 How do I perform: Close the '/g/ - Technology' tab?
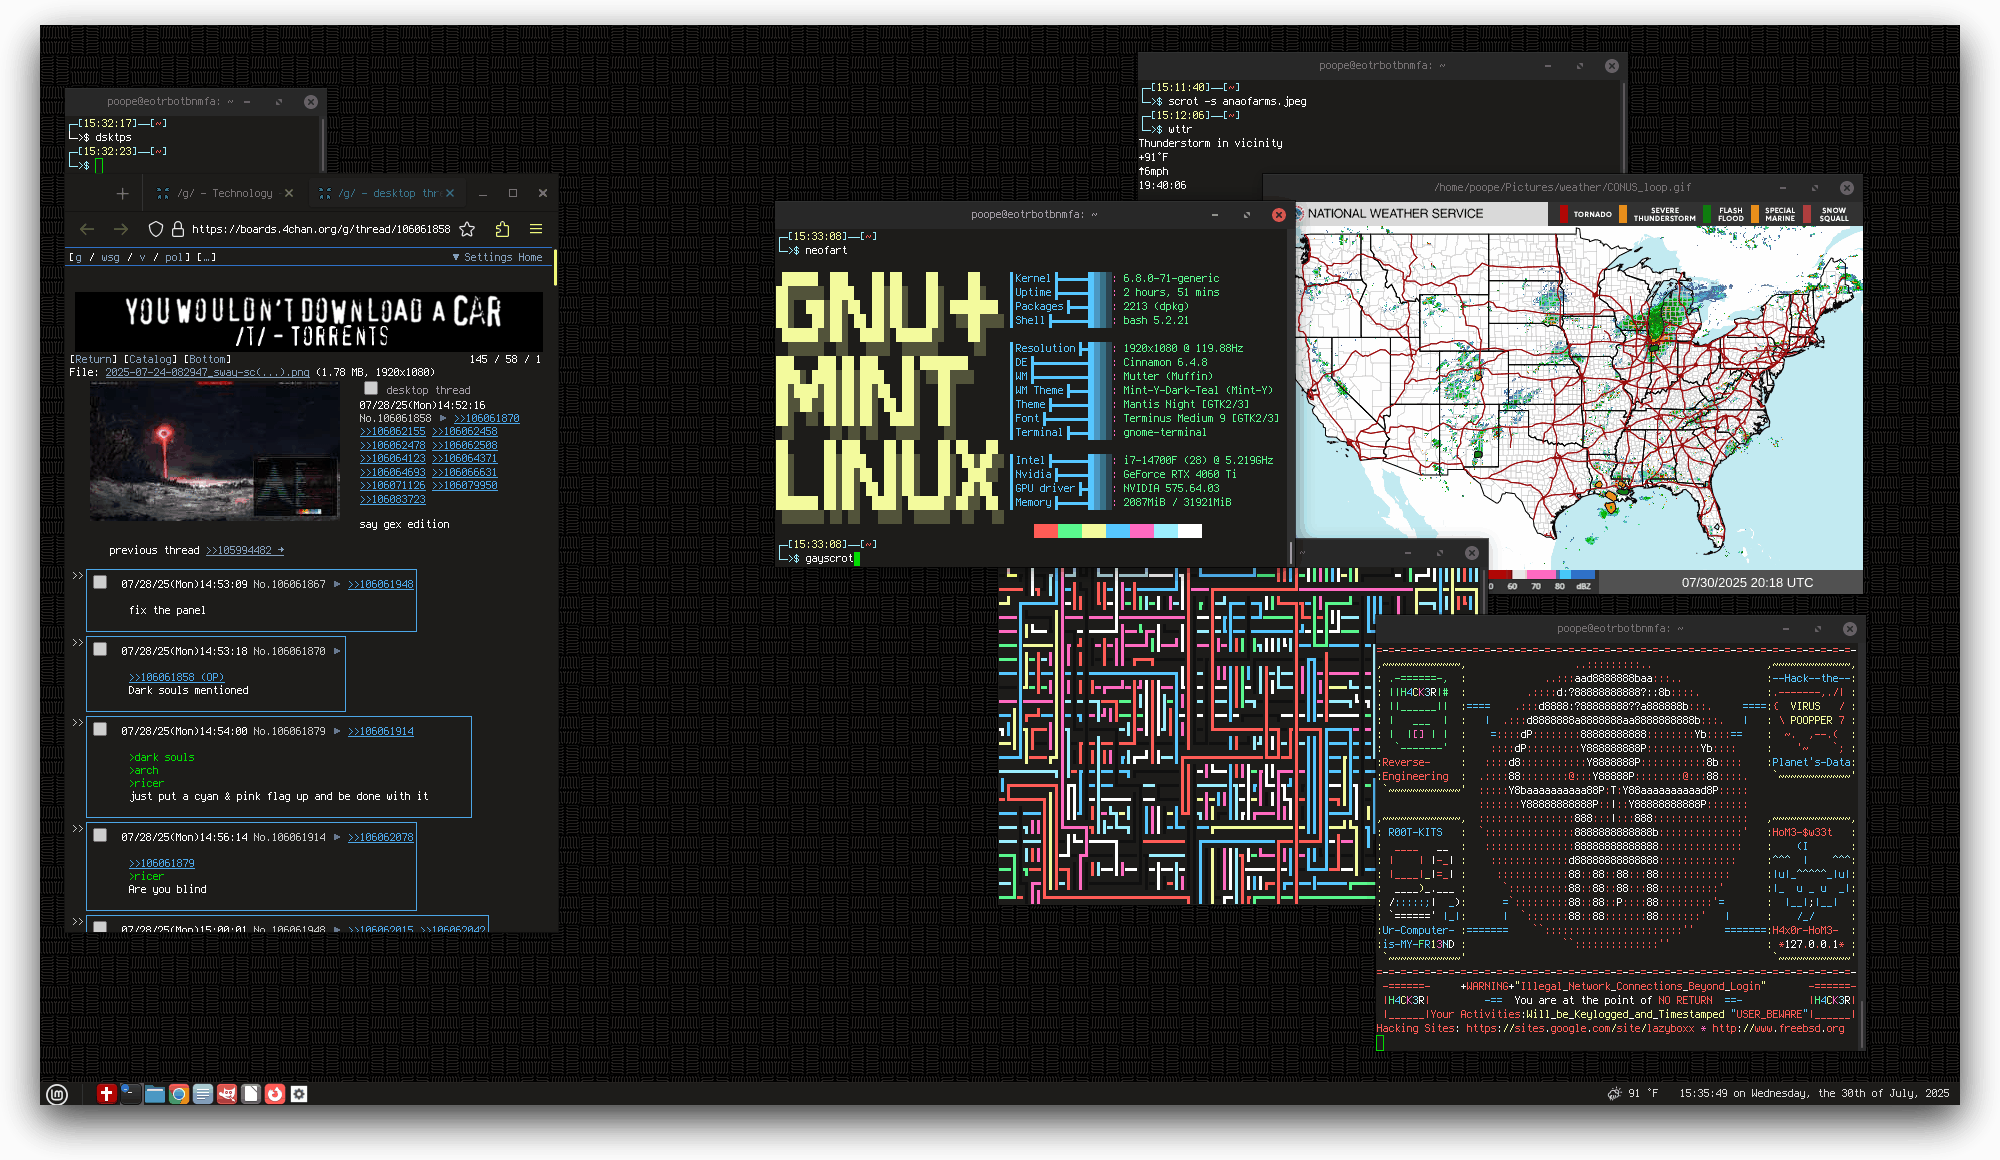point(289,194)
